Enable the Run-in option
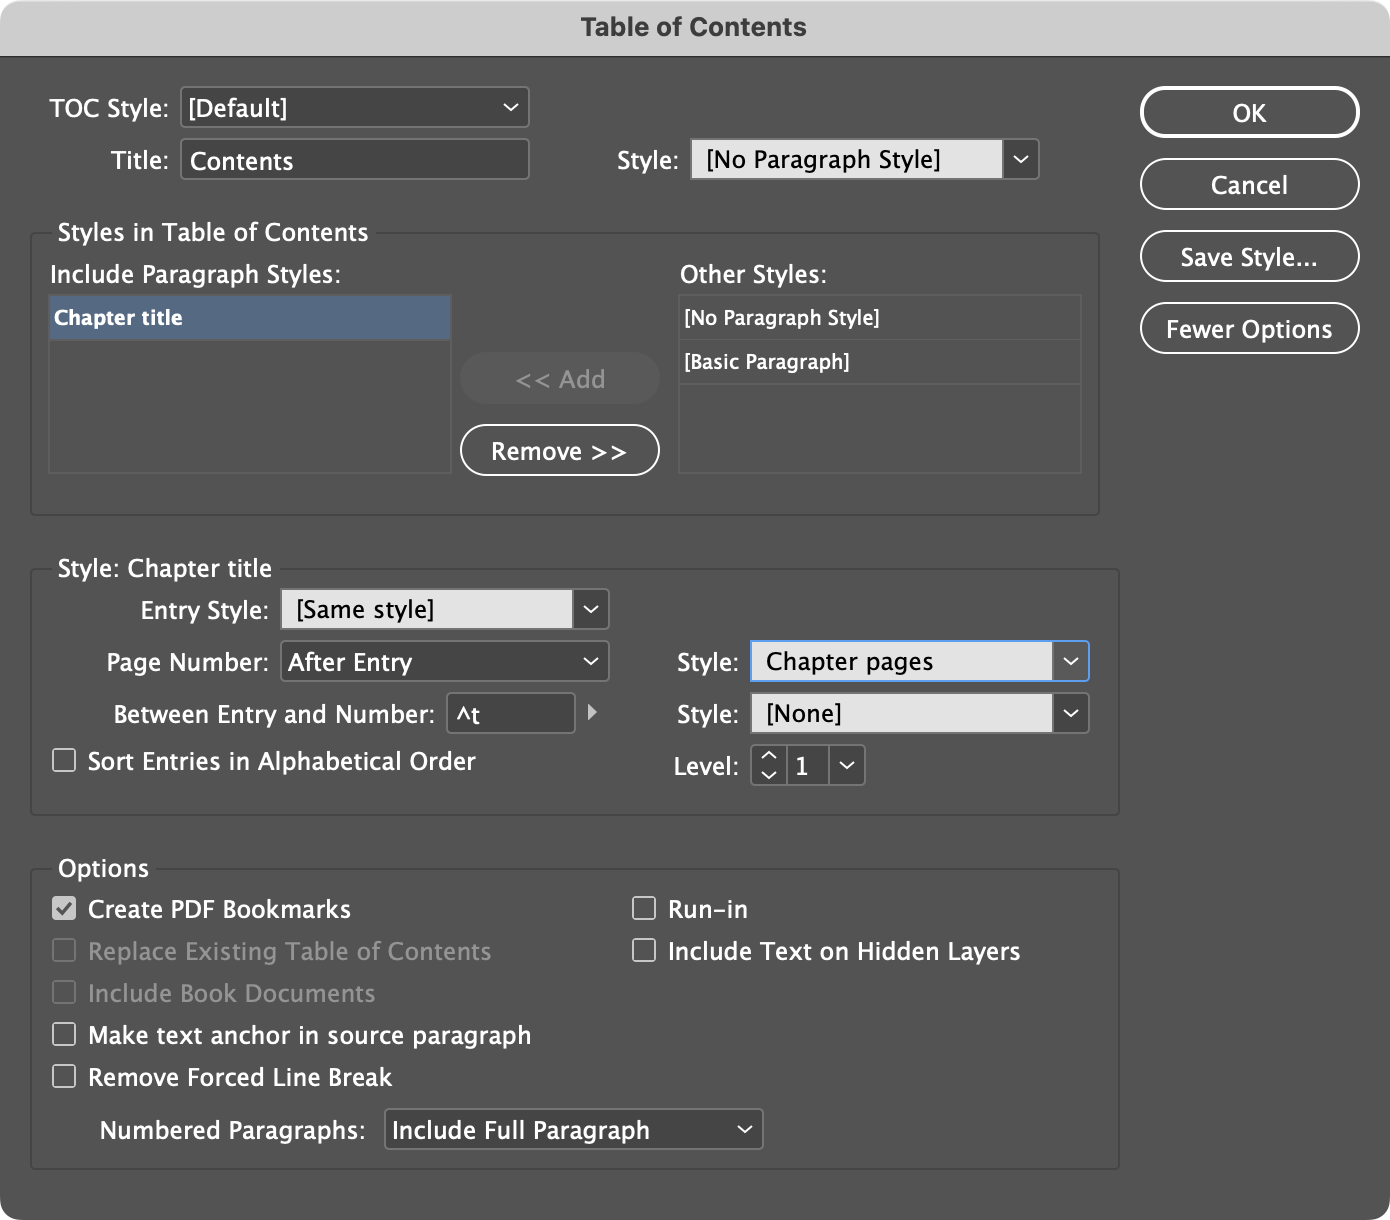This screenshot has height=1220, width=1390. coord(644,908)
